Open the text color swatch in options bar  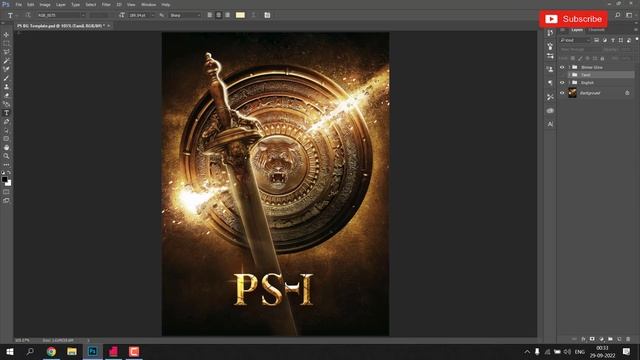(x=240, y=15)
